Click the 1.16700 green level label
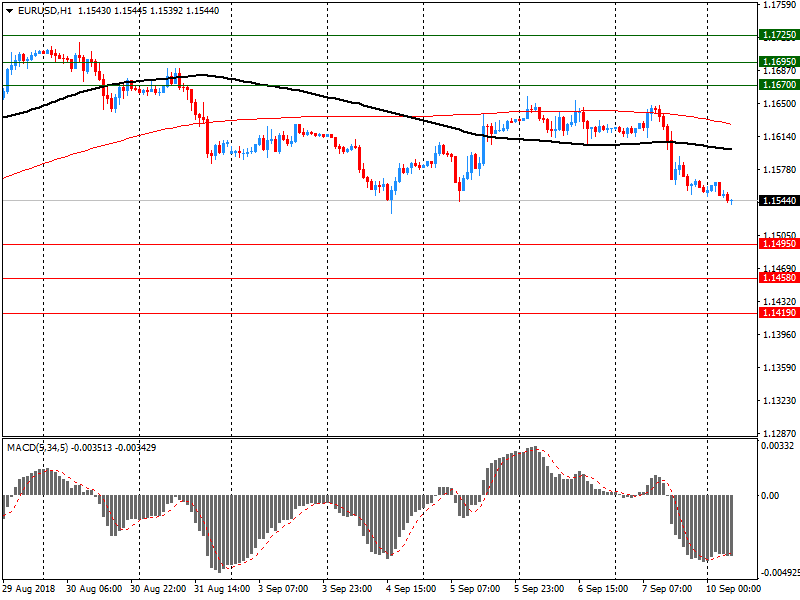Viewport: 800px width, 600px height. tap(778, 85)
